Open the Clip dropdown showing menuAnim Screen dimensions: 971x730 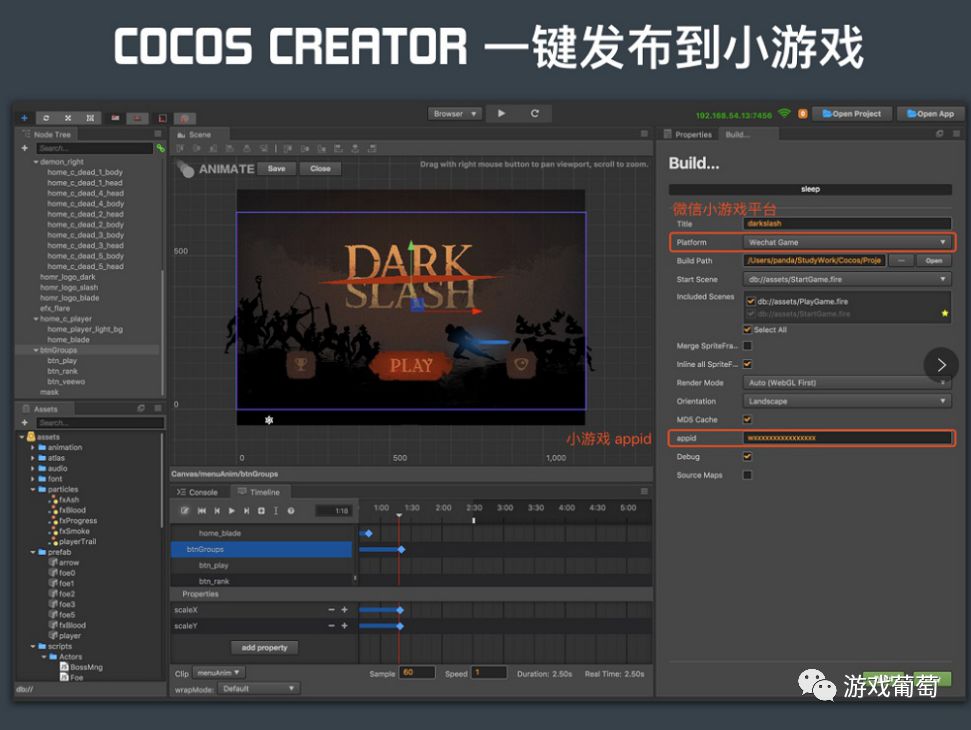point(219,672)
